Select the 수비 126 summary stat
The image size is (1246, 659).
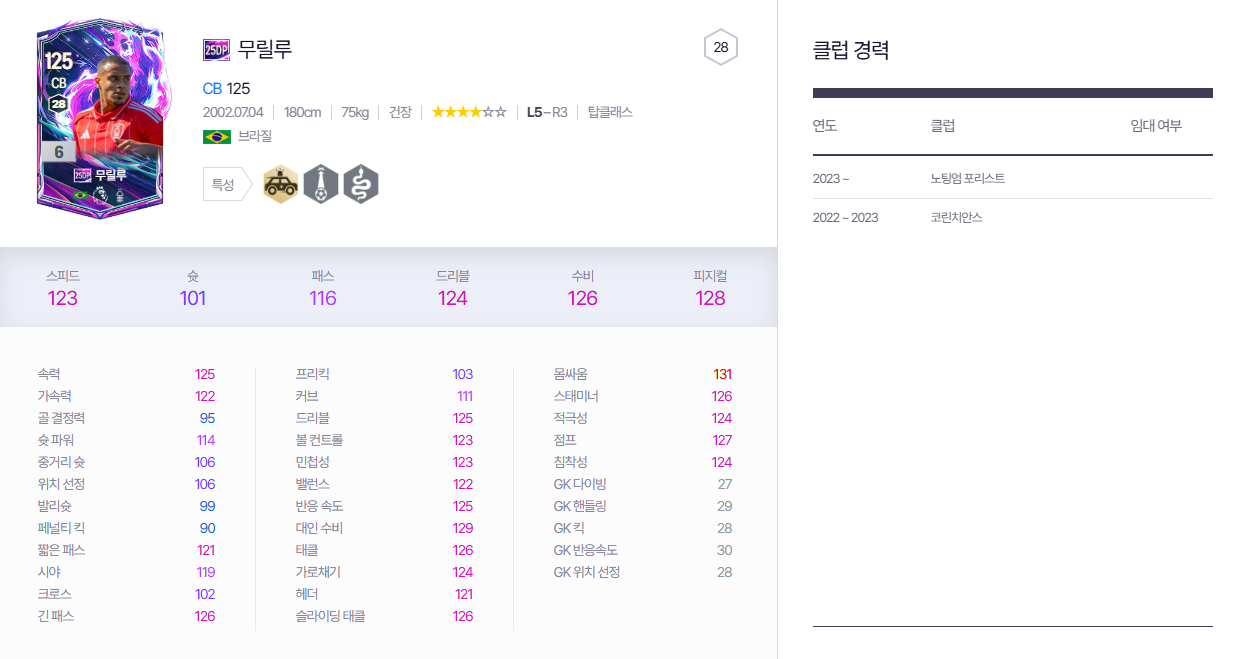pos(582,288)
